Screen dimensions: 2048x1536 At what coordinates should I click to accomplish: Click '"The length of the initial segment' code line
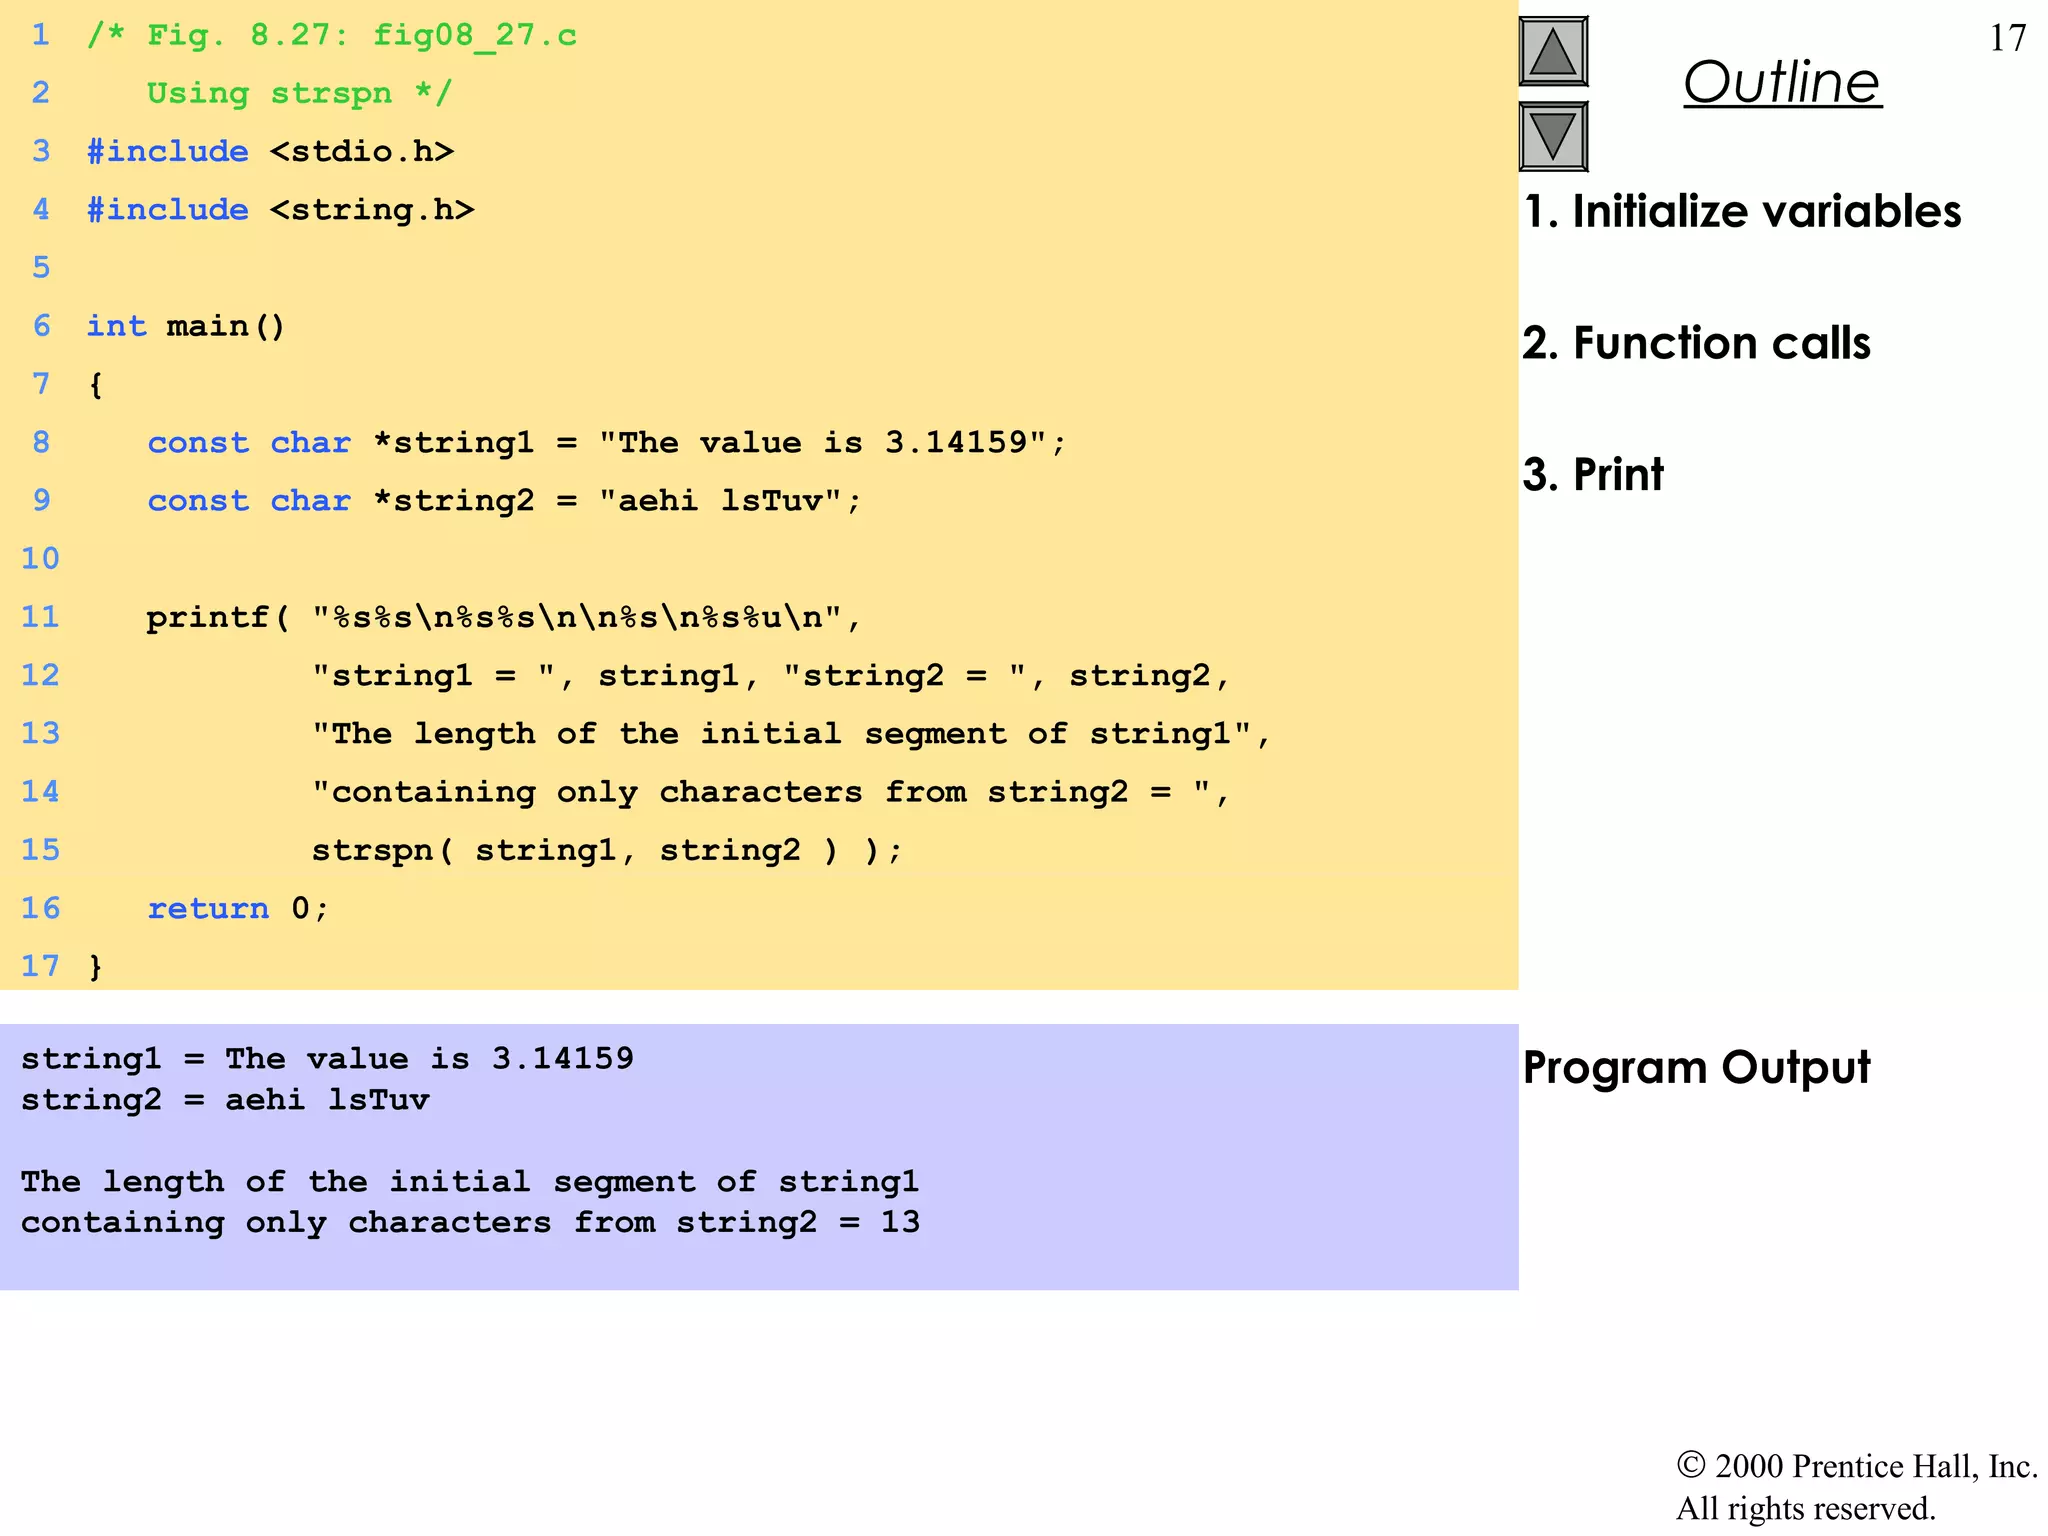(790, 733)
